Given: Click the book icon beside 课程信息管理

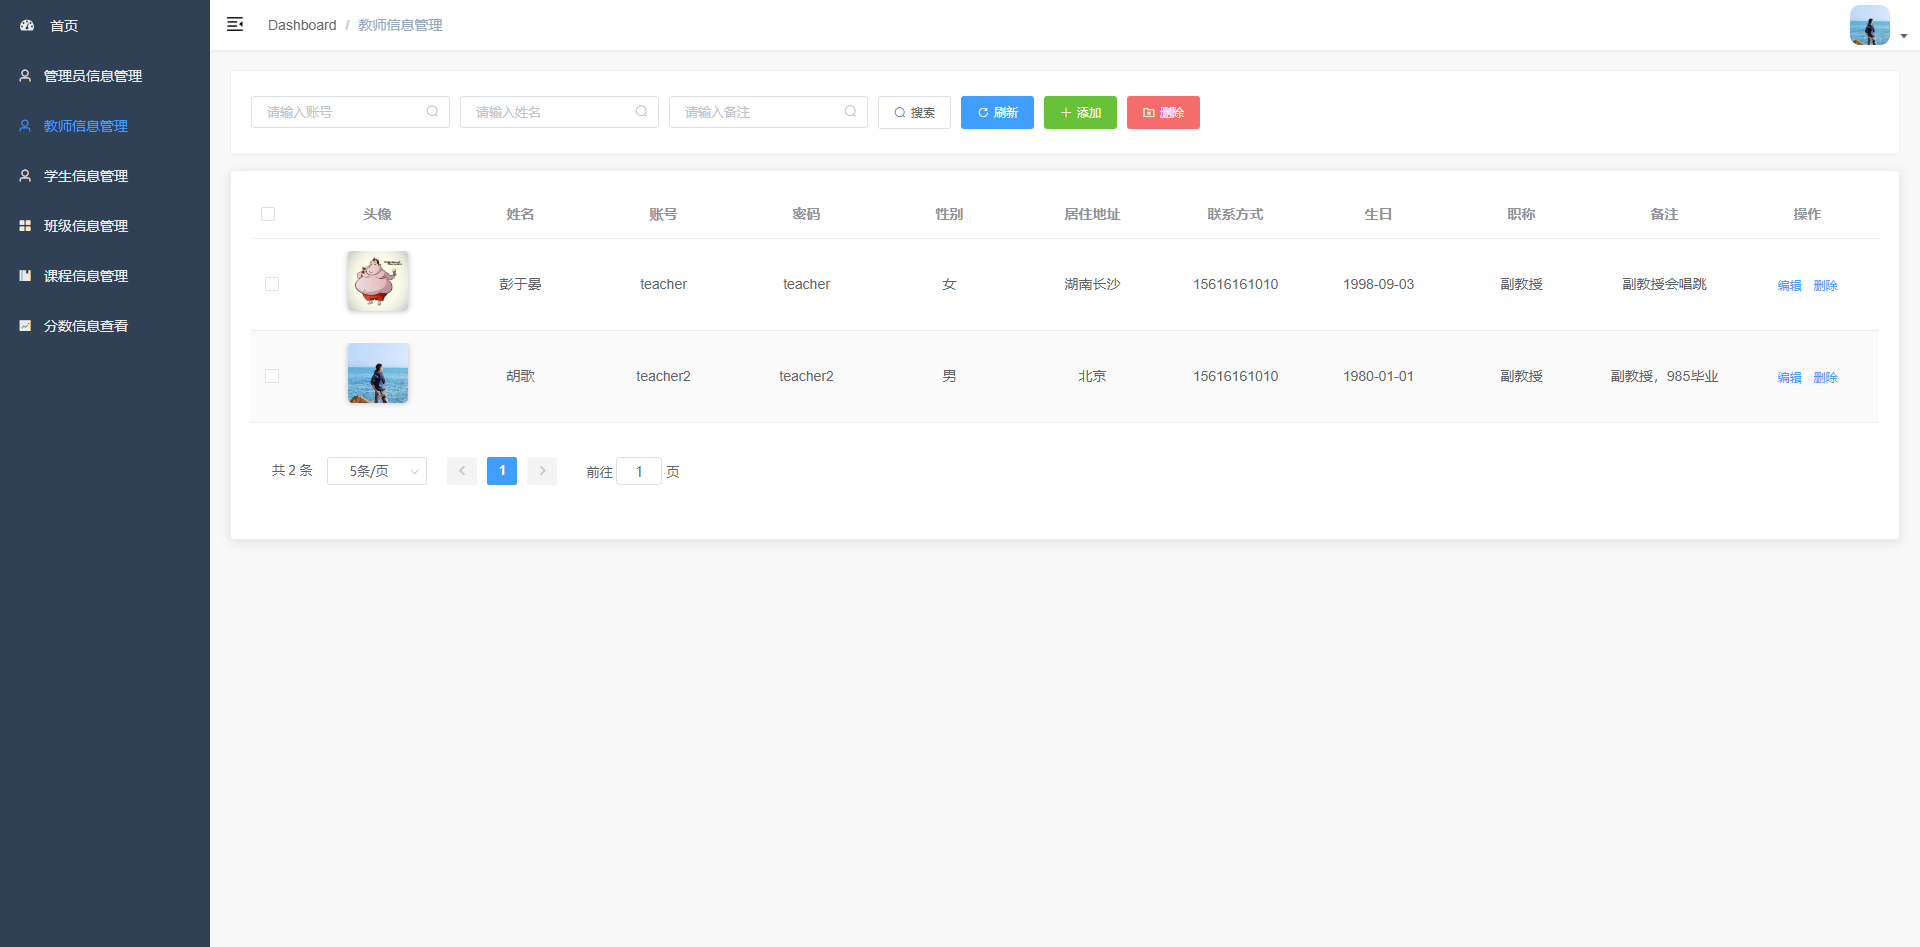Looking at the screenshot, I should point(25,276).
